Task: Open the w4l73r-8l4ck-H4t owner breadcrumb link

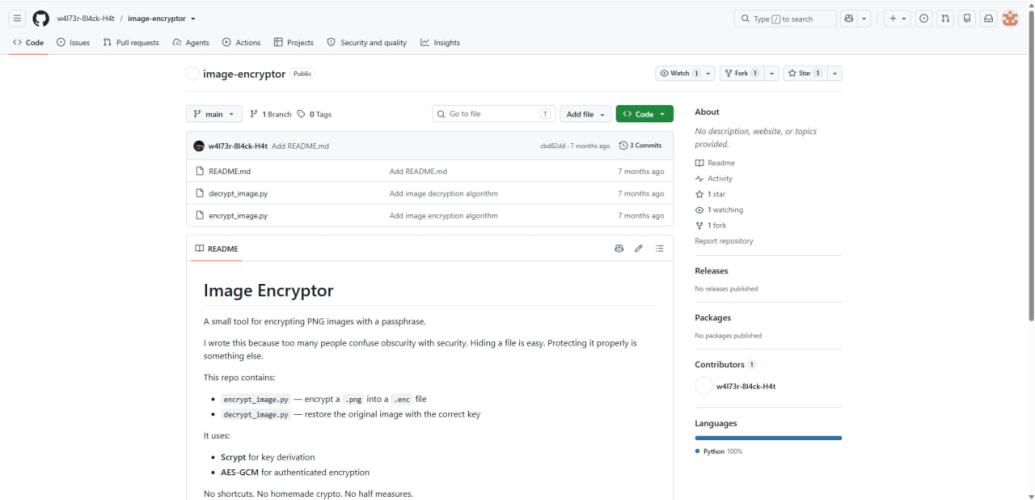Action: (85, 19)
